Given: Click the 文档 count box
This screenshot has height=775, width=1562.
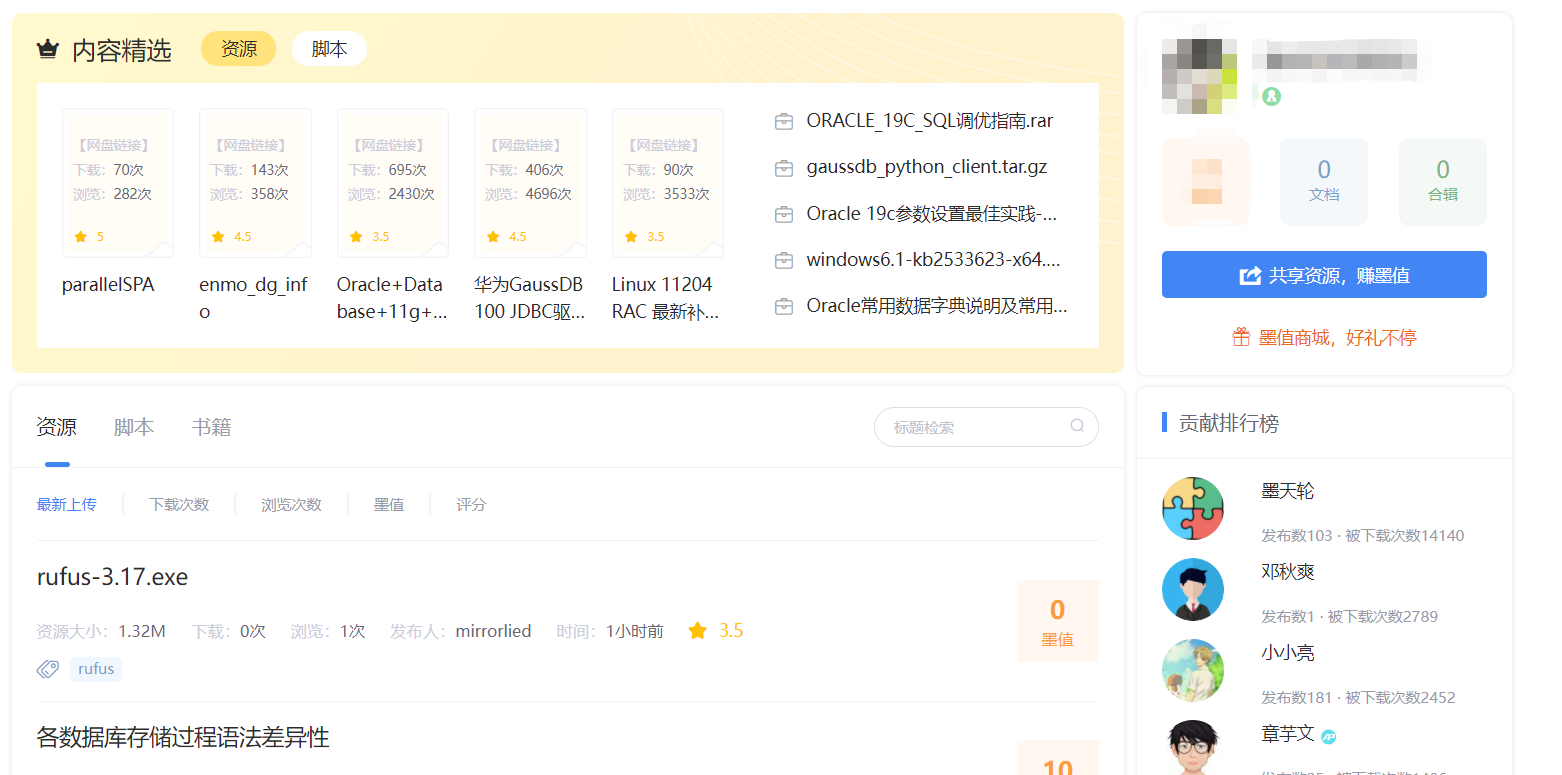Looking at the screenshot, I should click(1324, 182).
